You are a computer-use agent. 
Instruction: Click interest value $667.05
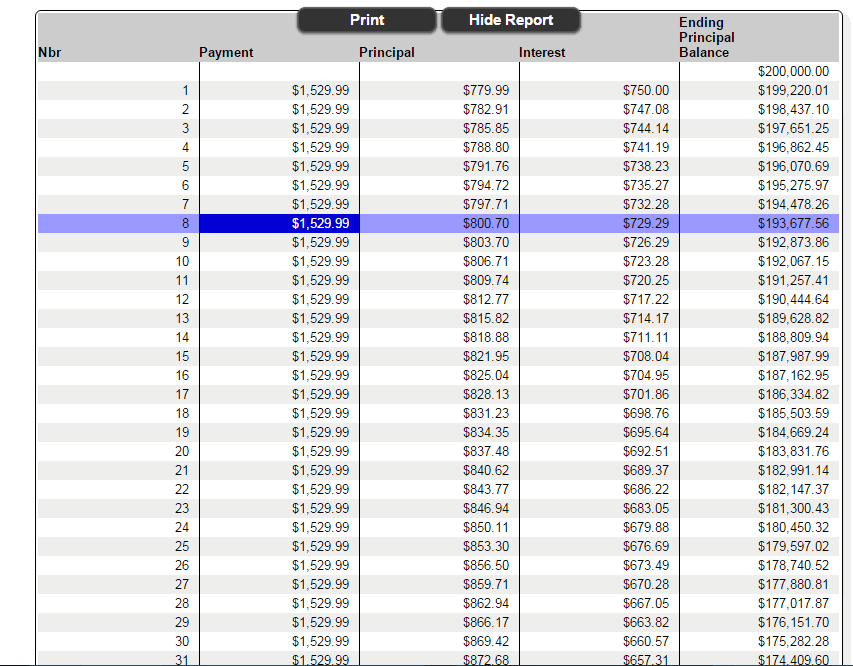coord(646,603)
